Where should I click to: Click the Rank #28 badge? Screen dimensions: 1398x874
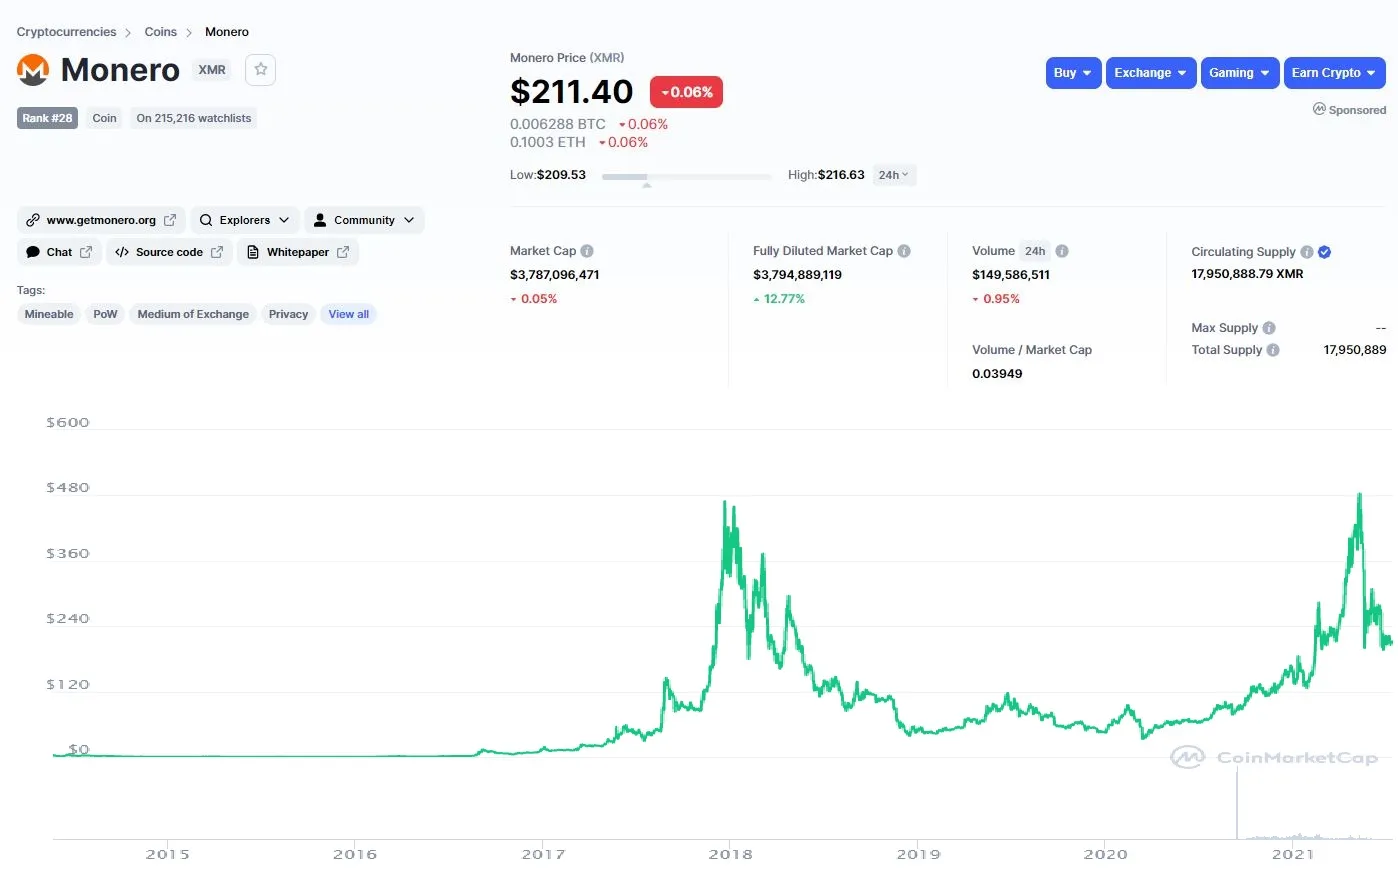tap(47, 118)
